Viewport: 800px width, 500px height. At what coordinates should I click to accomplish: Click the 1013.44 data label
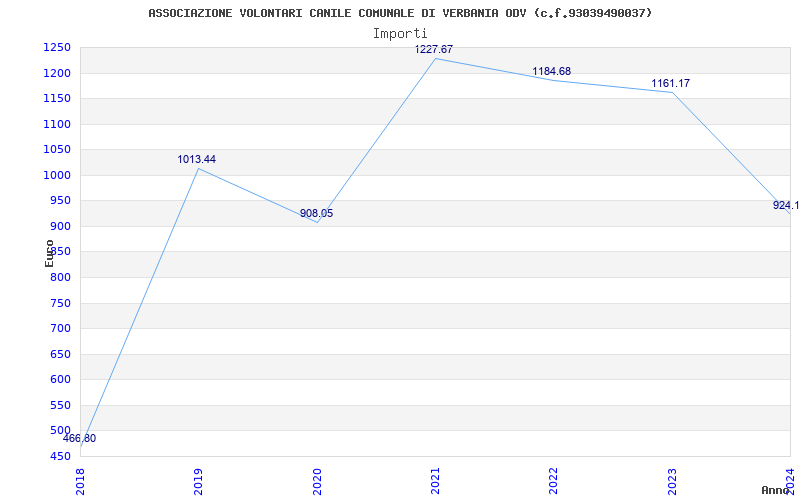(196, 159)
